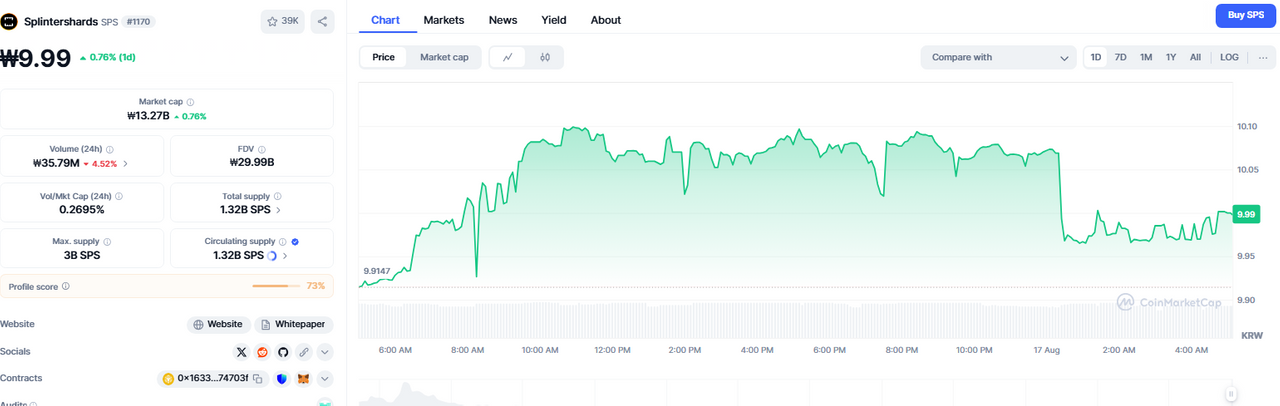The image size is (1280, 406).
Task: Open the GitHub social link
Action: (x=283, y=352)
